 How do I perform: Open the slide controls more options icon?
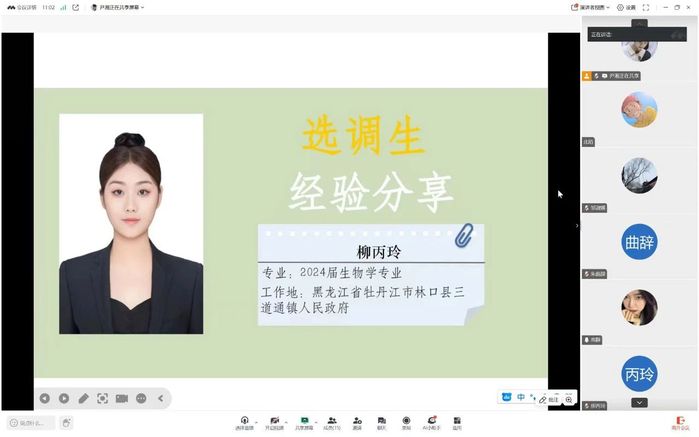[141, 398]
